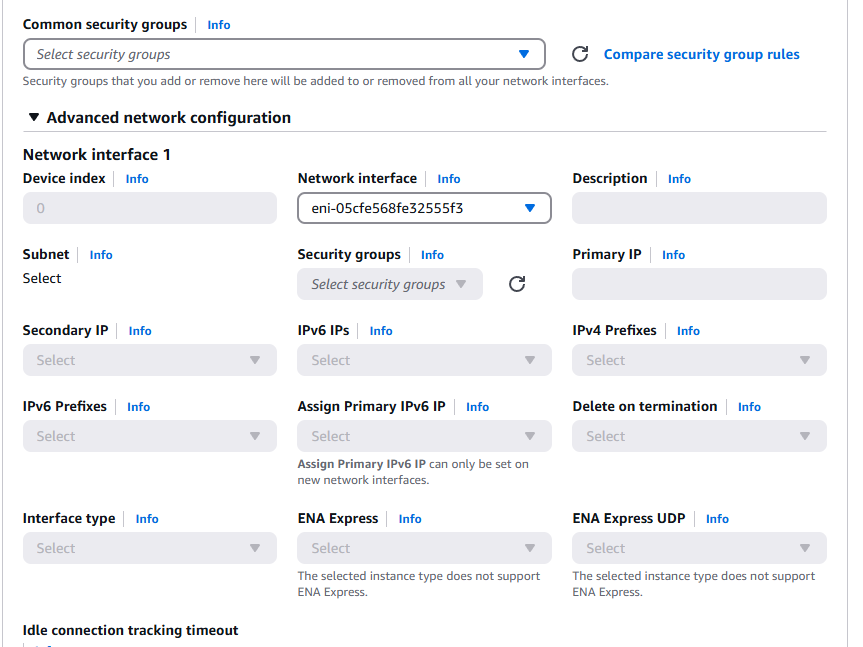The image size is (863, 647).
Task: Open the IPv6 IPs dropdown
Action: pos(424,360)
